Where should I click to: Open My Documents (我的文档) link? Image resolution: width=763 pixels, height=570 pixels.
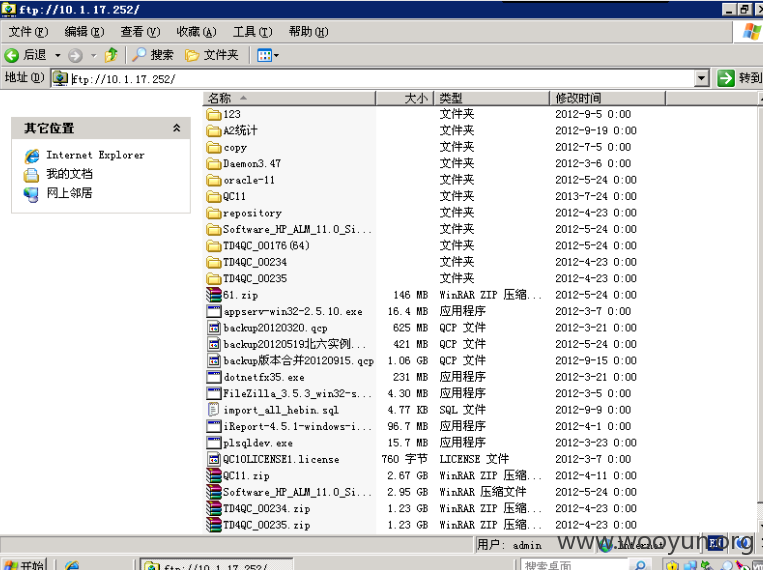tap(69, 174)
